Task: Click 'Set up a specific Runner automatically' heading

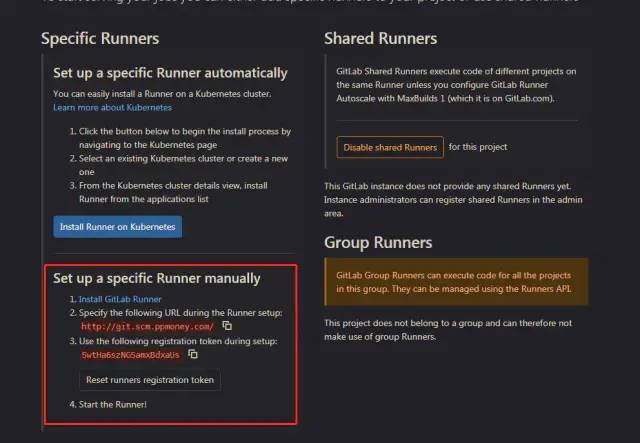Action: click(170, 73)
